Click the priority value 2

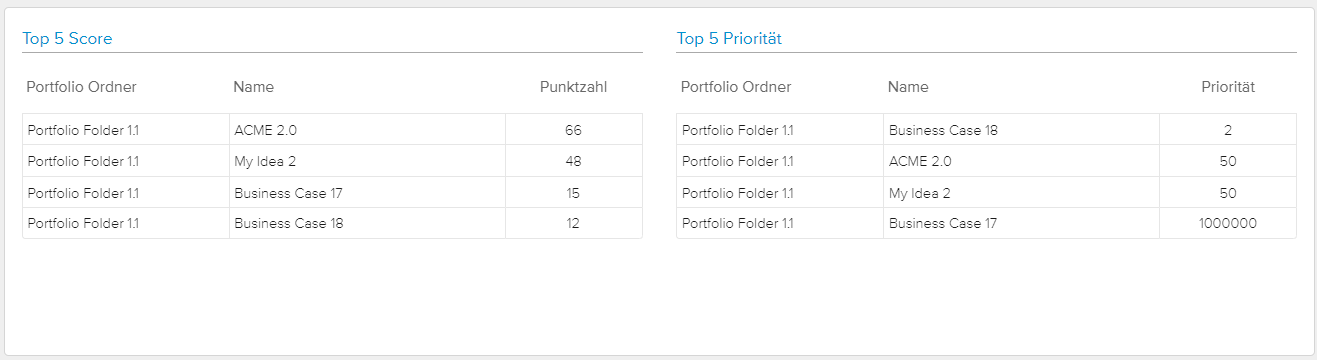click(x=1228, y=130)
